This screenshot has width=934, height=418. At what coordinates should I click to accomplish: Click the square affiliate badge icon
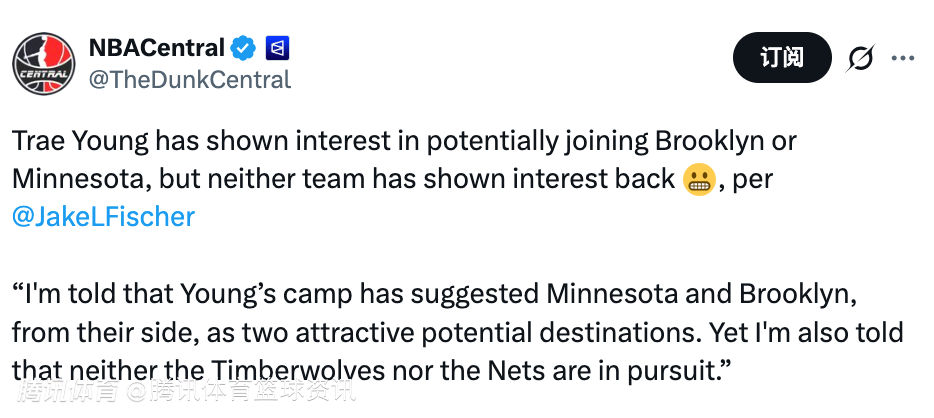coord(277,47)
